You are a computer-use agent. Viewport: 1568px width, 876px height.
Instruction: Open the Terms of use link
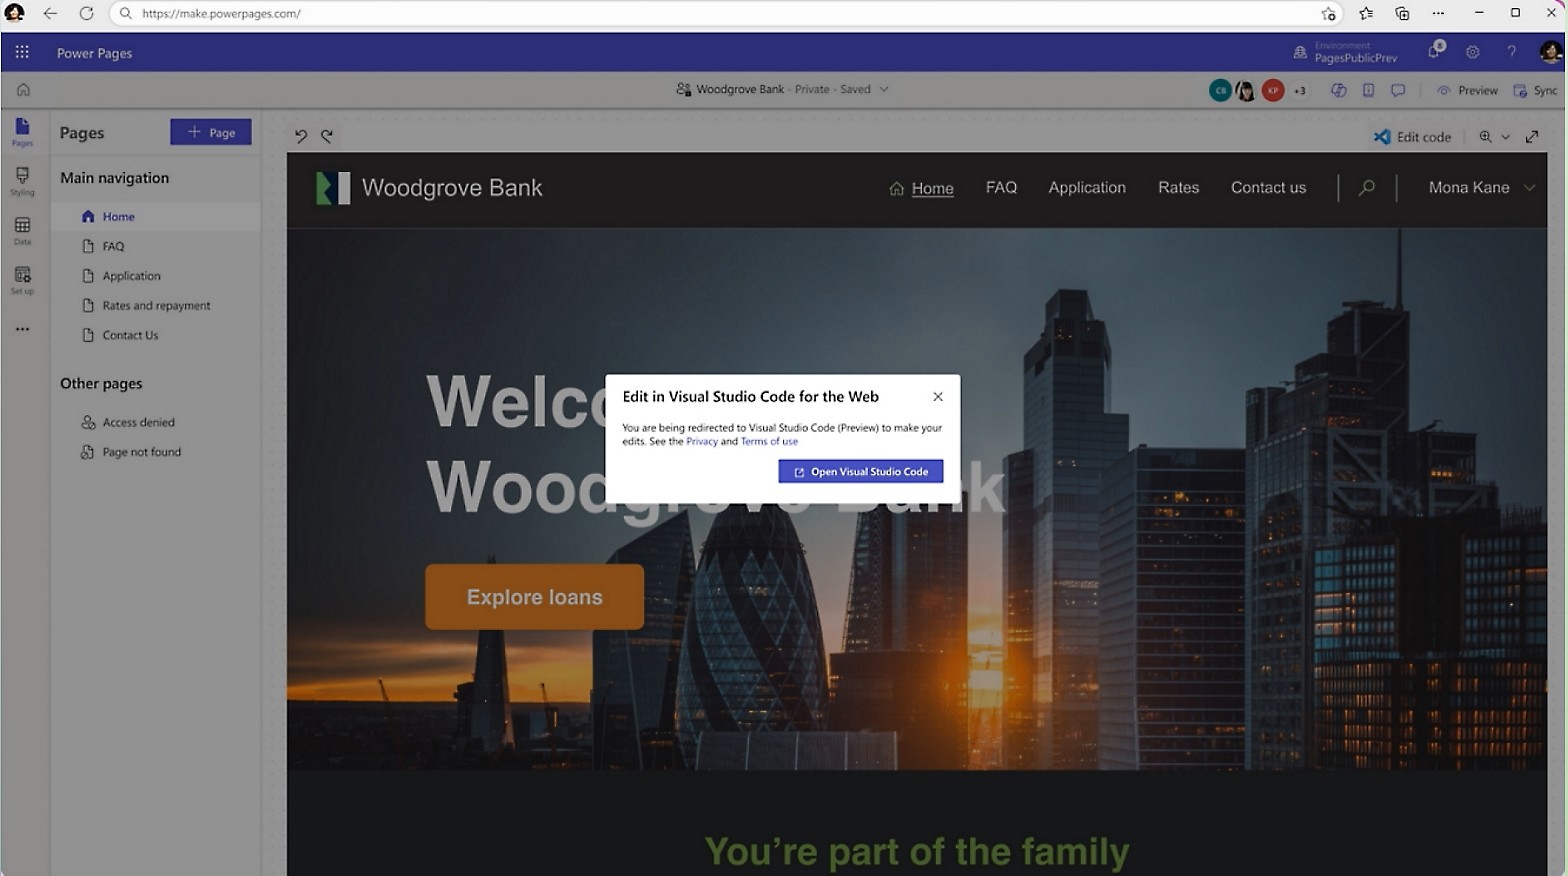coord(769,441)
